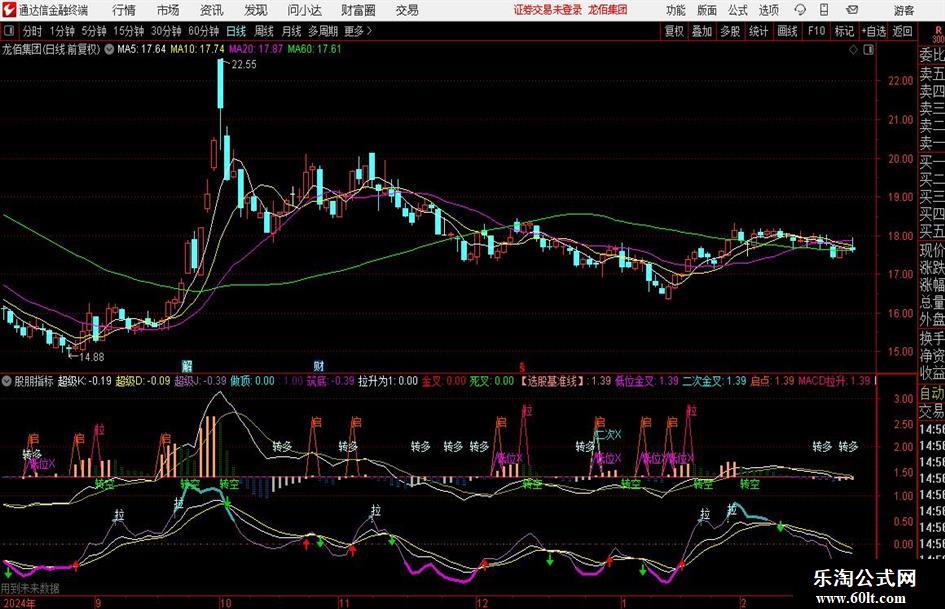Image resolution: width=945 pixels, height=609 pixels.
Task: Toggle the left sidebar panel icon
Action: 8,31
